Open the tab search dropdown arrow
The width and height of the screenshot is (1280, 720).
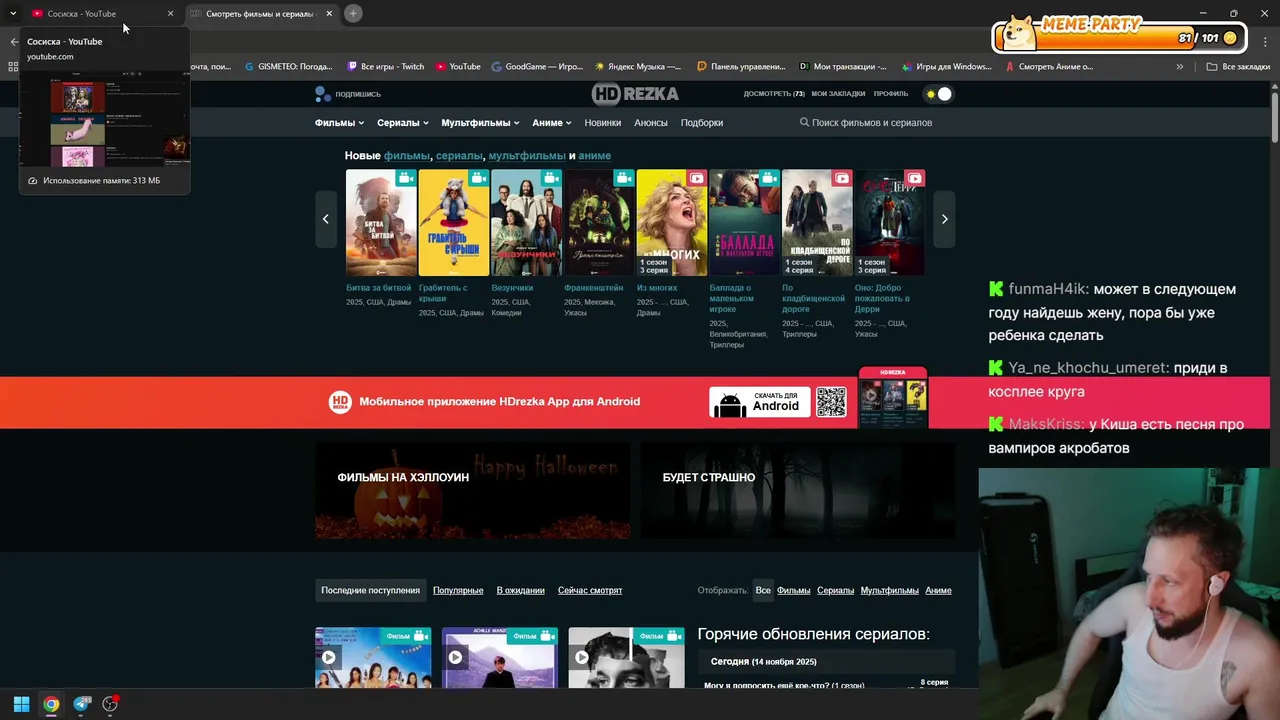tap(13, 14)
